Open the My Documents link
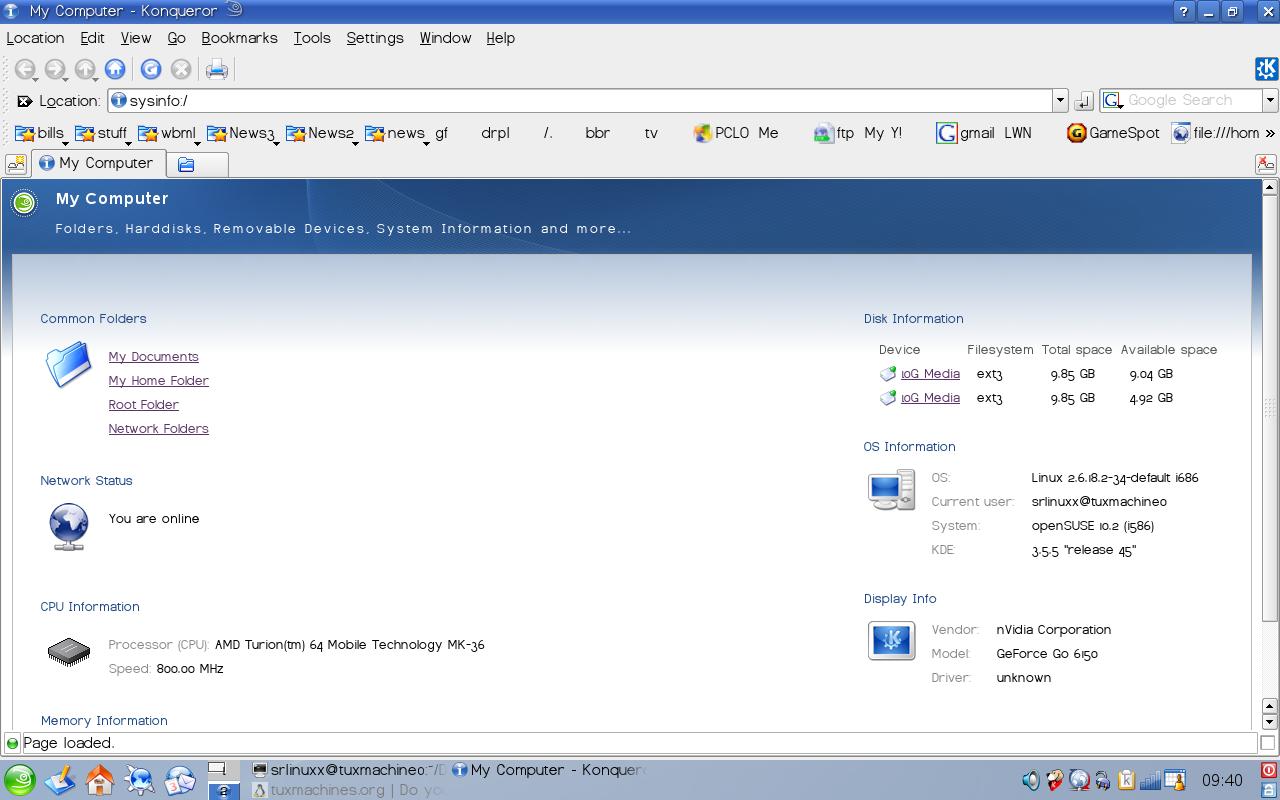Image resolution: width=1280 pixels, height=800 pixels. (153, 357)
